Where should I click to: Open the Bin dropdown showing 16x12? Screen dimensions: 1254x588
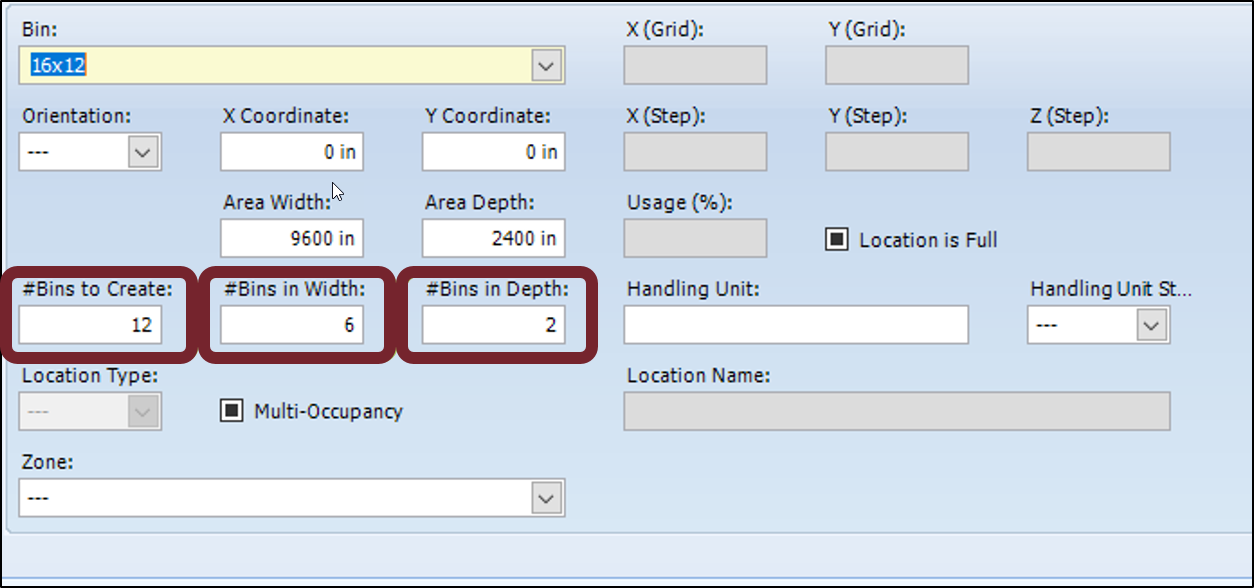click(x=546, y=66)
